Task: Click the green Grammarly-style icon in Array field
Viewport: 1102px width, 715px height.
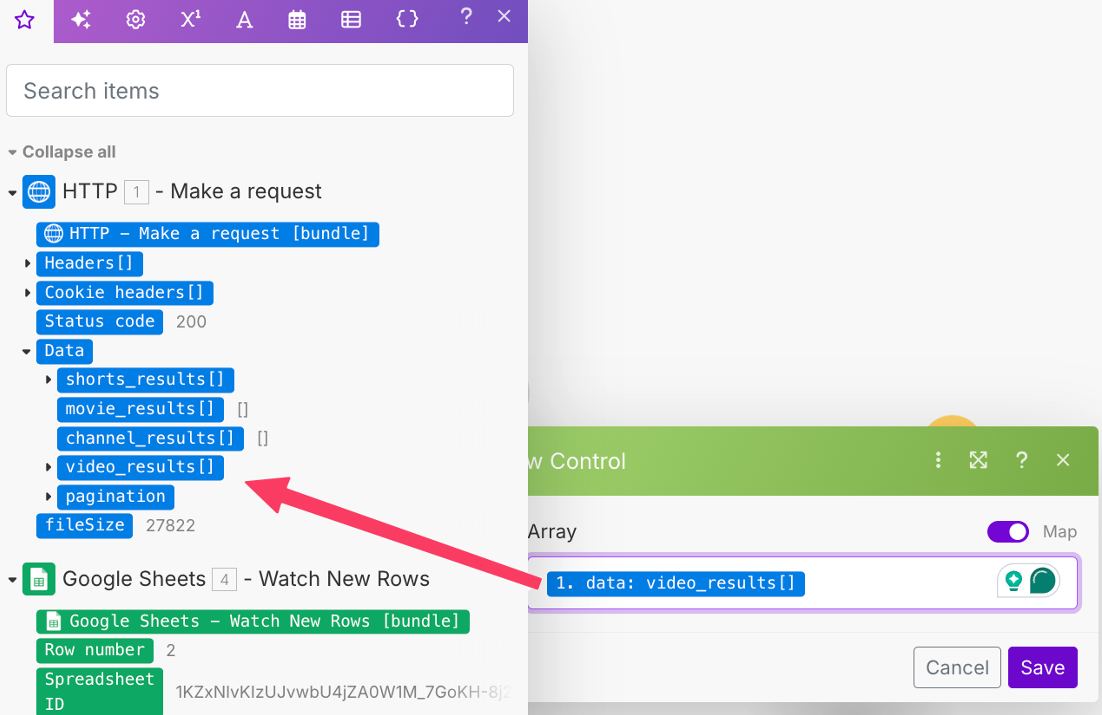Action: tap(1042, 581)
